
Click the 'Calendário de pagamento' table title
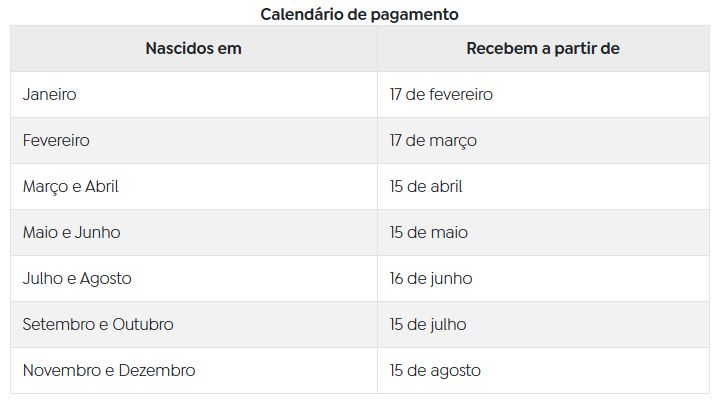[360, 14]
